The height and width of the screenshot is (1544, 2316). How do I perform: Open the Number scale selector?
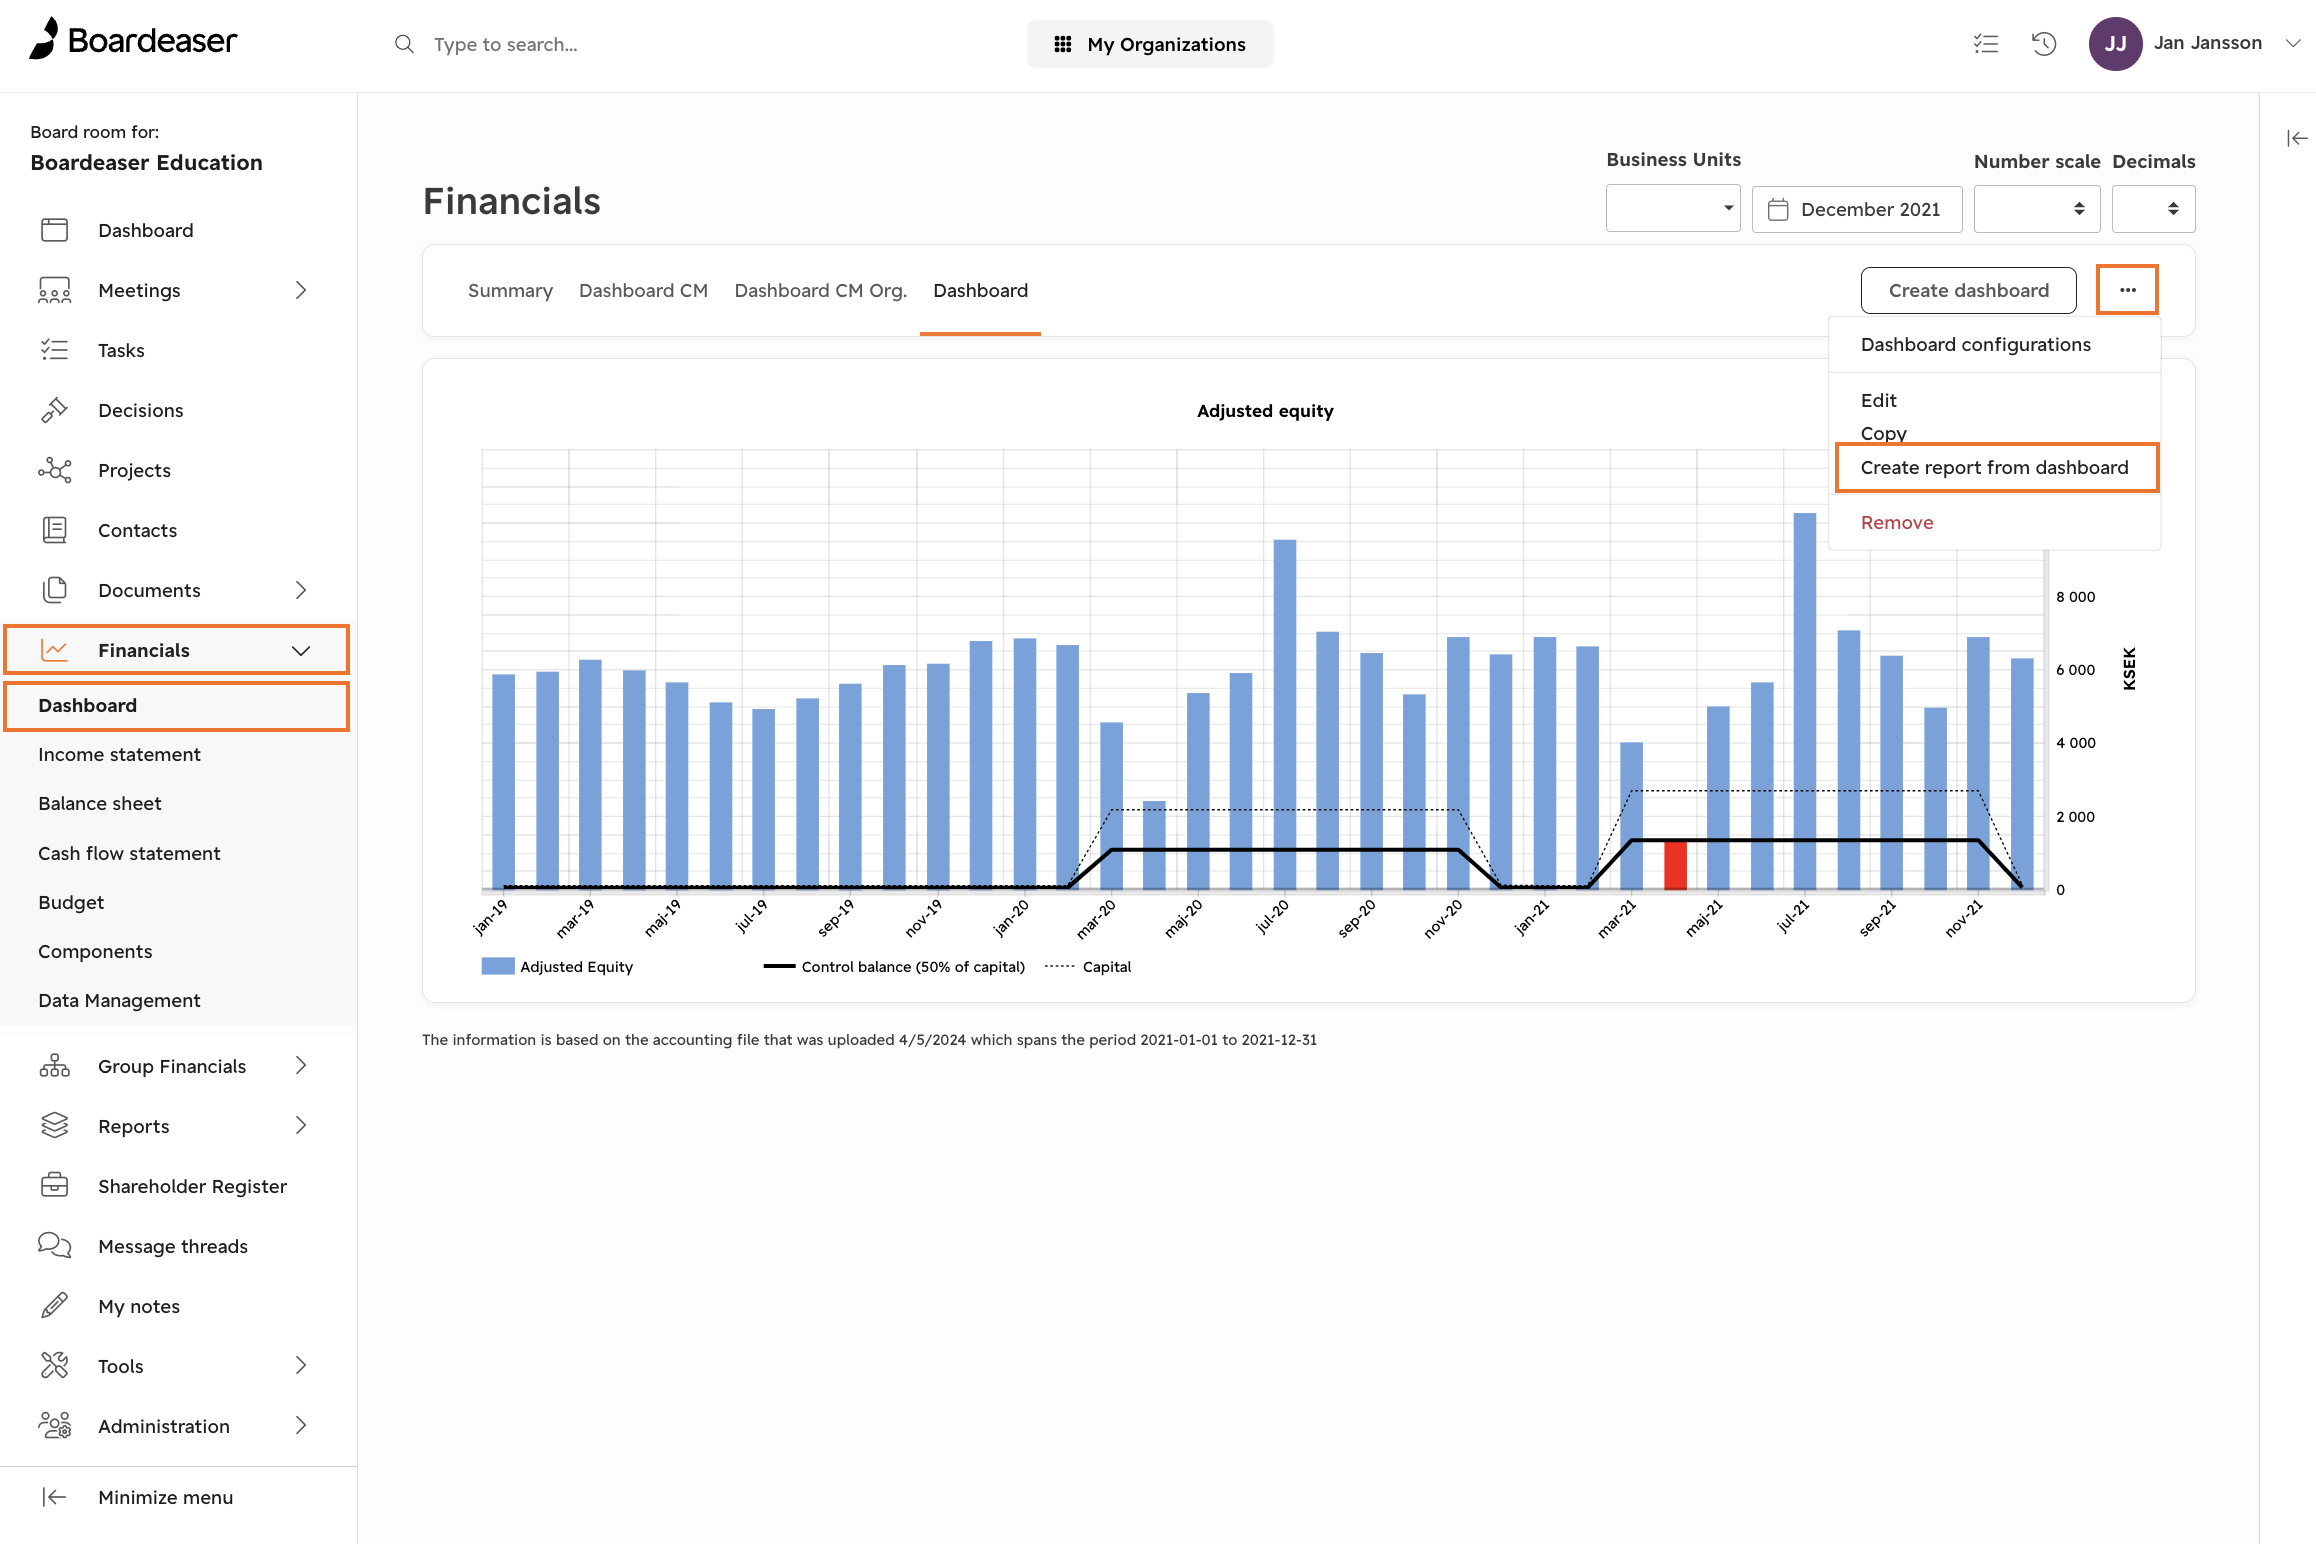tap(2036, 209)
